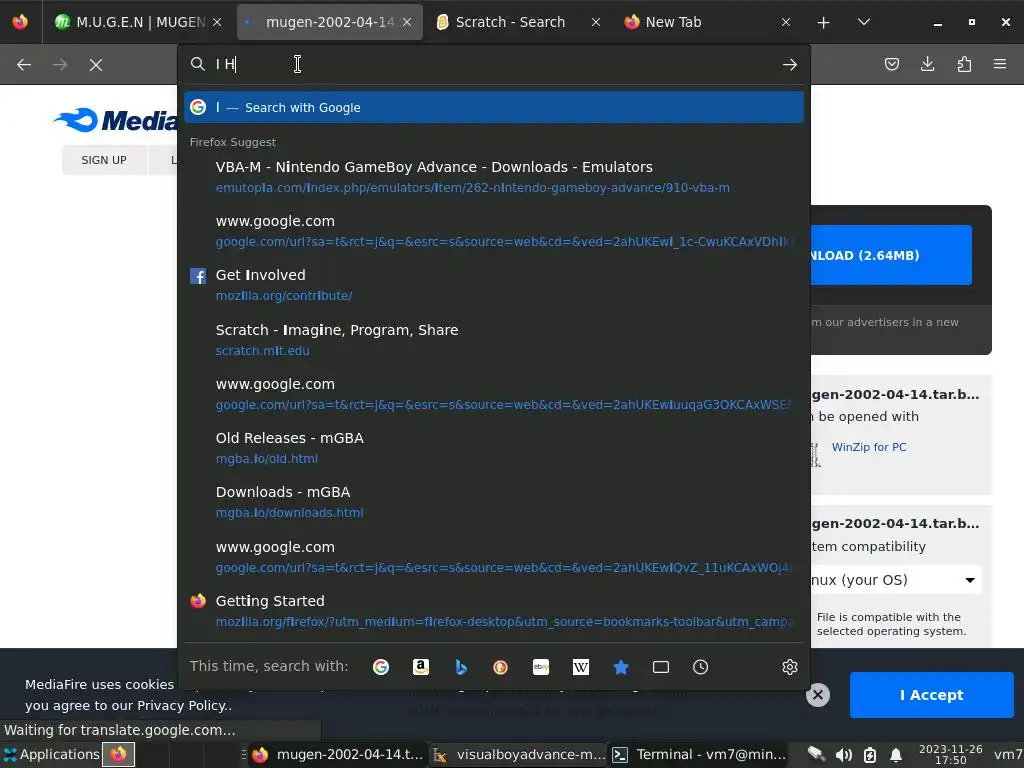Go back with the back arrow
The image size is (1024, 768).
click(24, 65)
